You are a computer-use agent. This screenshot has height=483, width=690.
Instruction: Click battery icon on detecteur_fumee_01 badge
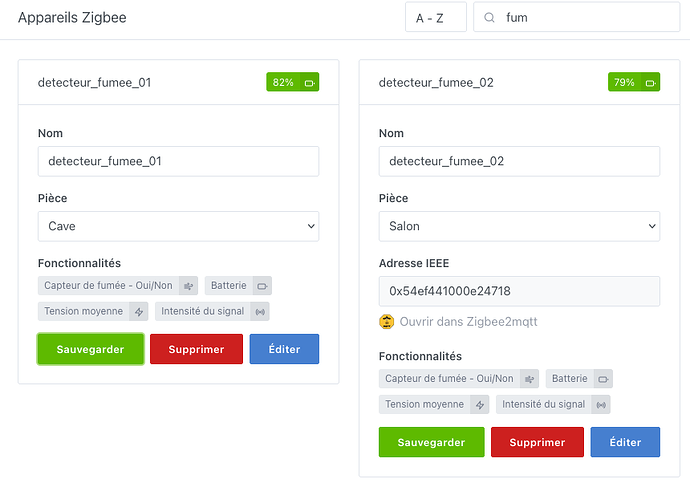[310, 83]
